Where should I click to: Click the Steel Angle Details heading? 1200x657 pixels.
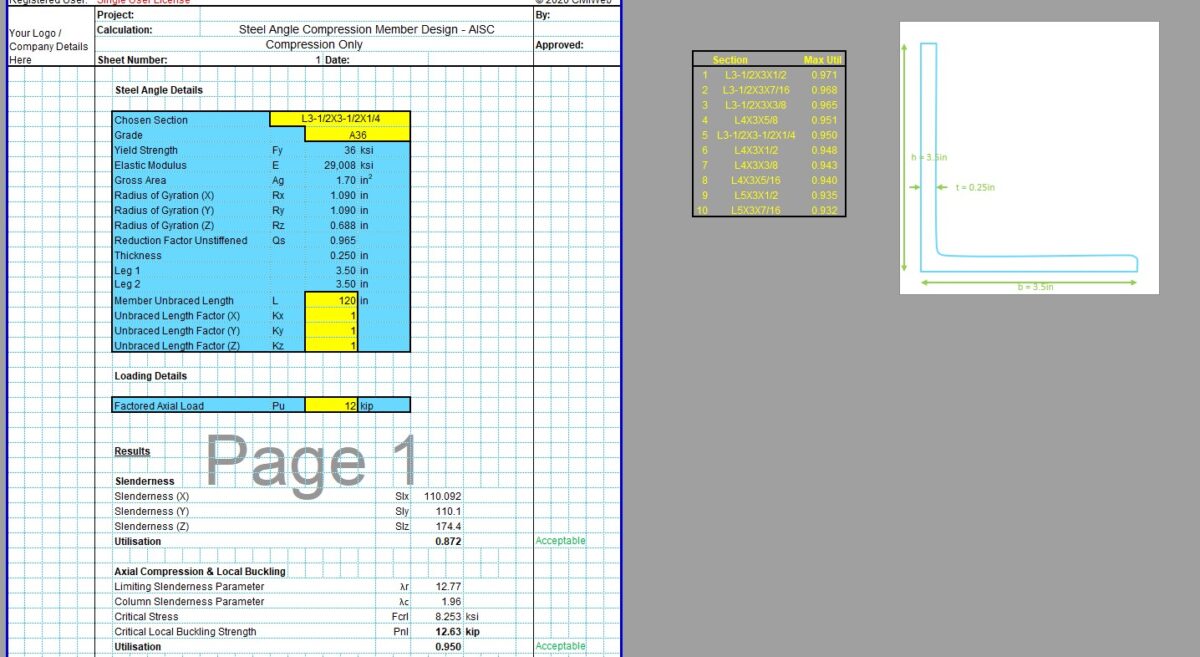click(x=158, y=90)
